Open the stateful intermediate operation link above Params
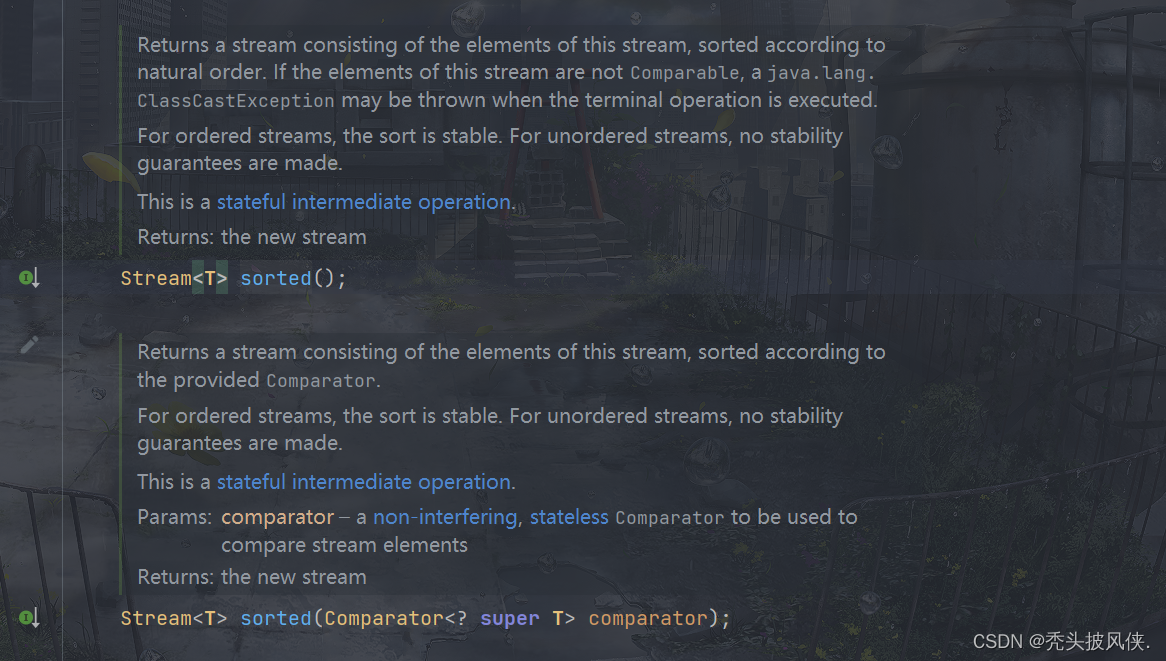The image size is (1166, 661). pyautogui.click(x=364, y=482)
